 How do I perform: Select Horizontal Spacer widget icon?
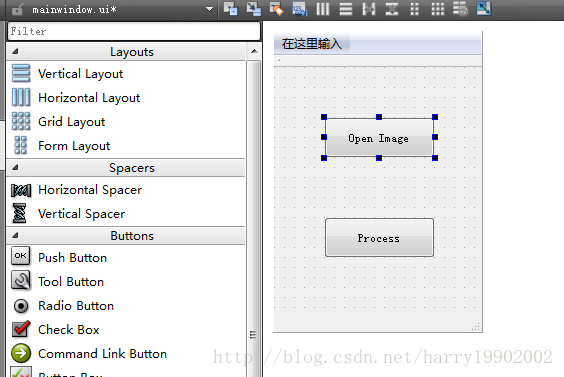tap(21, 190)
